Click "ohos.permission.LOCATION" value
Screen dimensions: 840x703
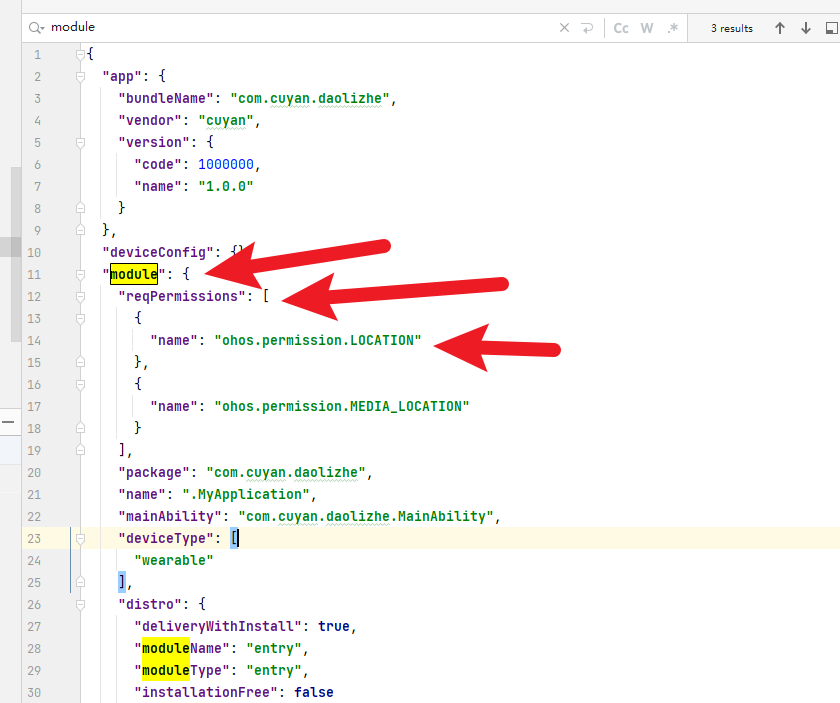[x=318, y=340]
